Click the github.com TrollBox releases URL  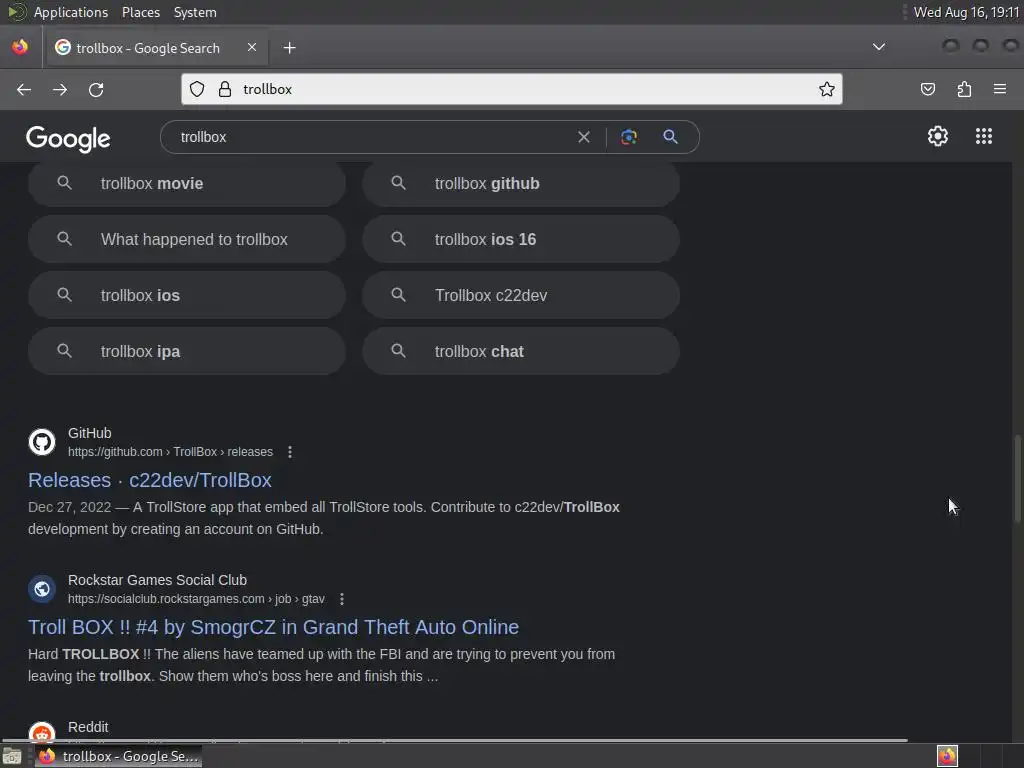(x=170, y=452)
